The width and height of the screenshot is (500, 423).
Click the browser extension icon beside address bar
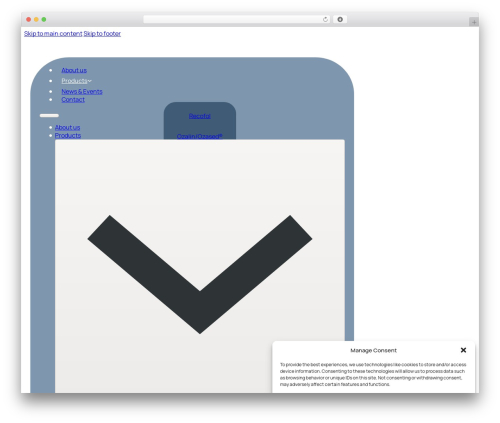click(340, 19)
